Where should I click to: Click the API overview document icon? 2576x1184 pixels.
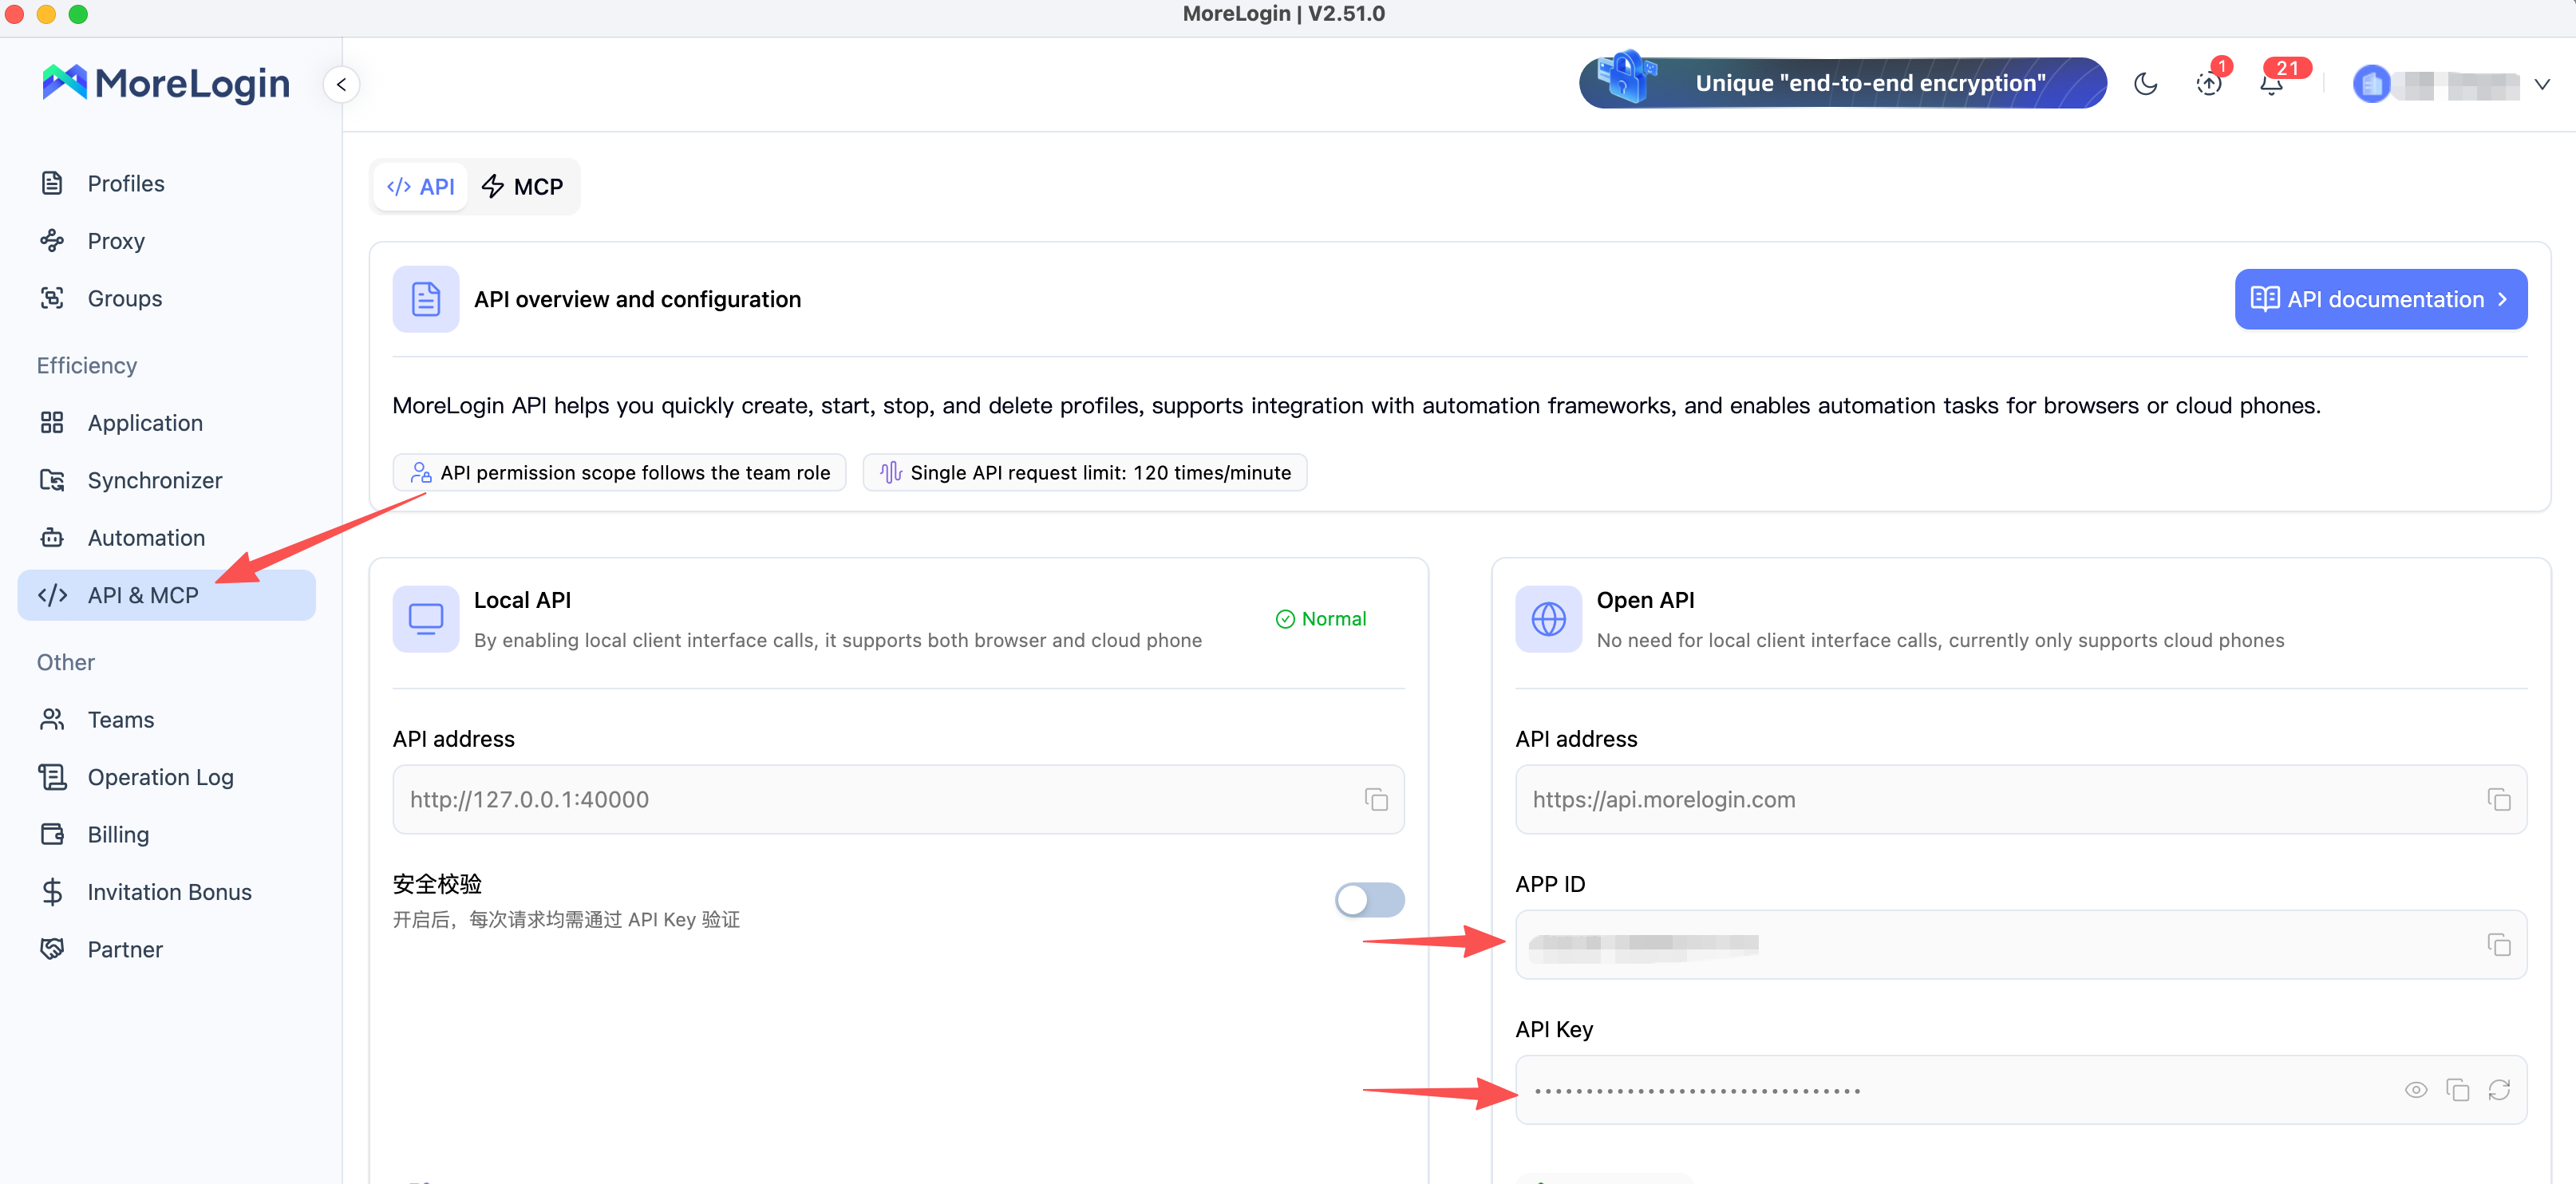click(x=426, y=299)
